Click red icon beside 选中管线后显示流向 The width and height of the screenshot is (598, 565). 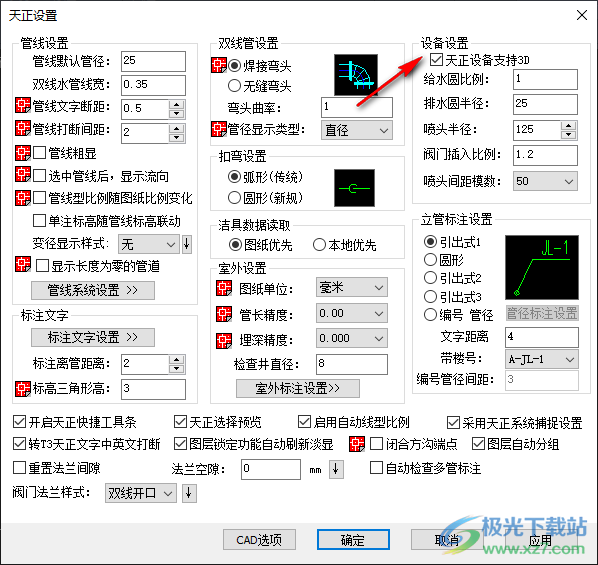(x=23, y=175)
